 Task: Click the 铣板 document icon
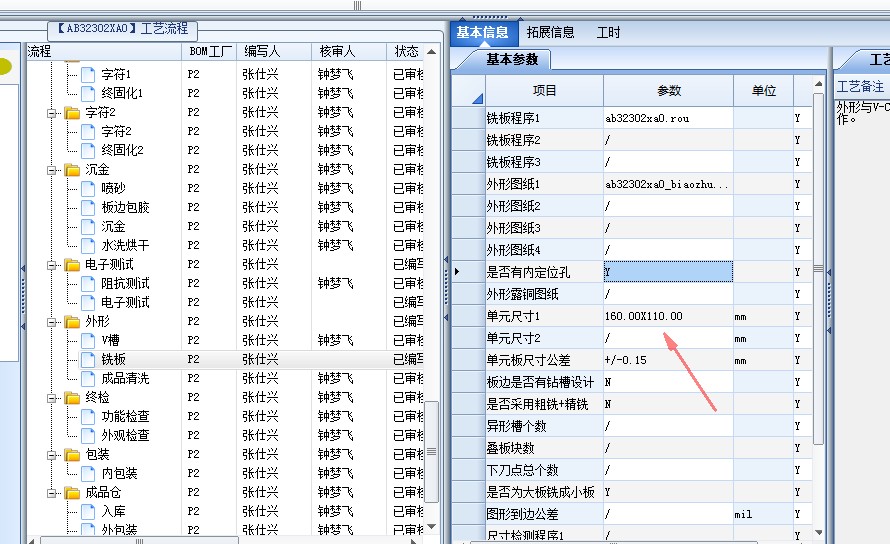(87, 359)
